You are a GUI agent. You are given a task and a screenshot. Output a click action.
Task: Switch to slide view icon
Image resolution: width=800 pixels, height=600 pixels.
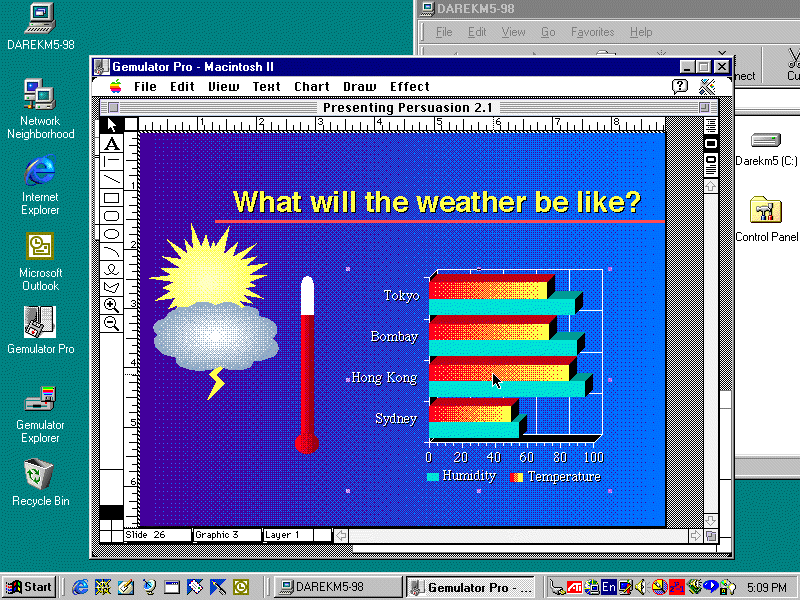[711, 143]
